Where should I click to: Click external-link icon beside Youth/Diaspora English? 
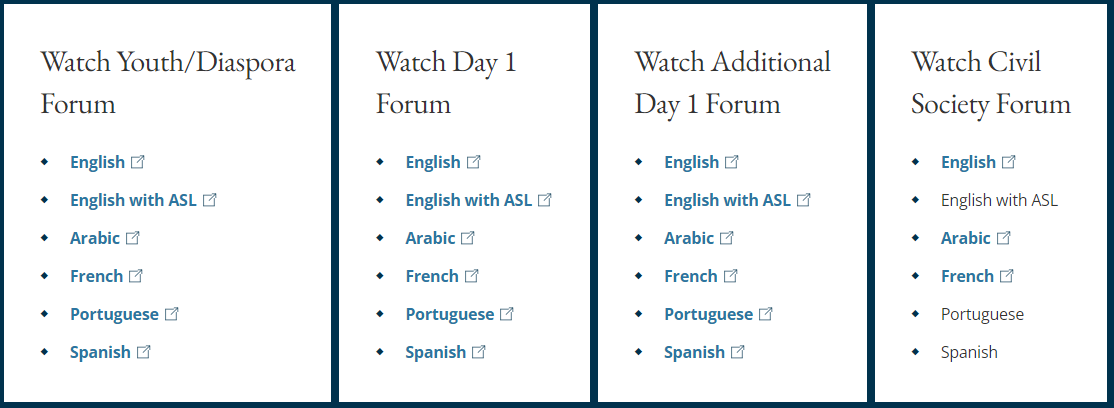pos(138,162)
